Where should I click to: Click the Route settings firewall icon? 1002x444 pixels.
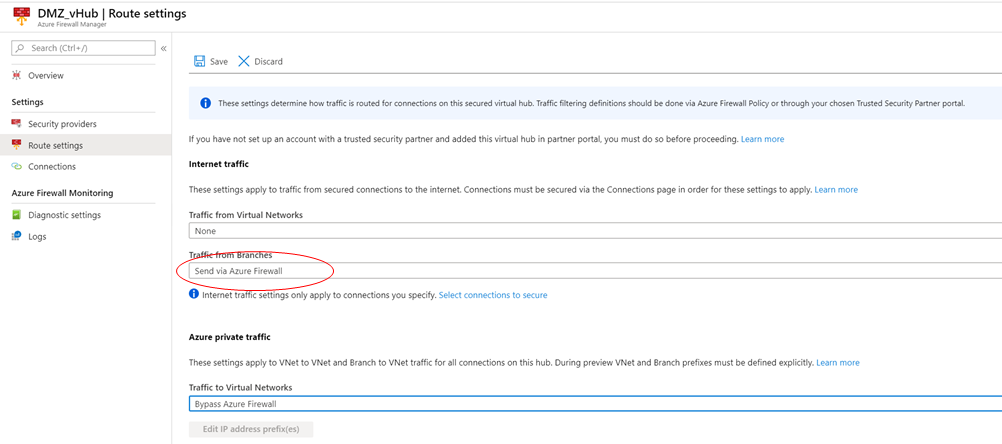point(17,145)
